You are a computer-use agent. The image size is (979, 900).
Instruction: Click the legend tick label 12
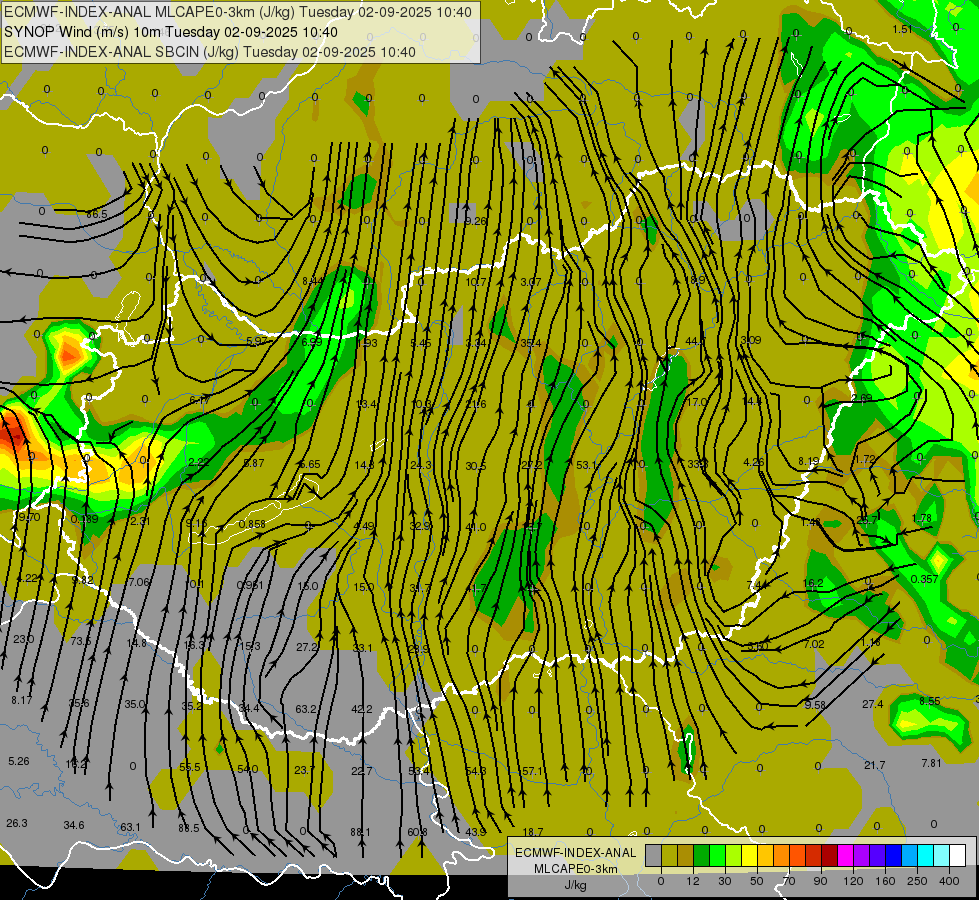(x=693, y=881)
